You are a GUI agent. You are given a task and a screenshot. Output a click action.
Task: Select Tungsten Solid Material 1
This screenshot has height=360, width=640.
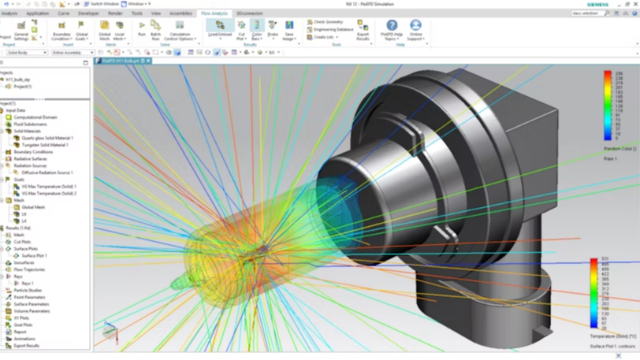click(x=45, y=145)
